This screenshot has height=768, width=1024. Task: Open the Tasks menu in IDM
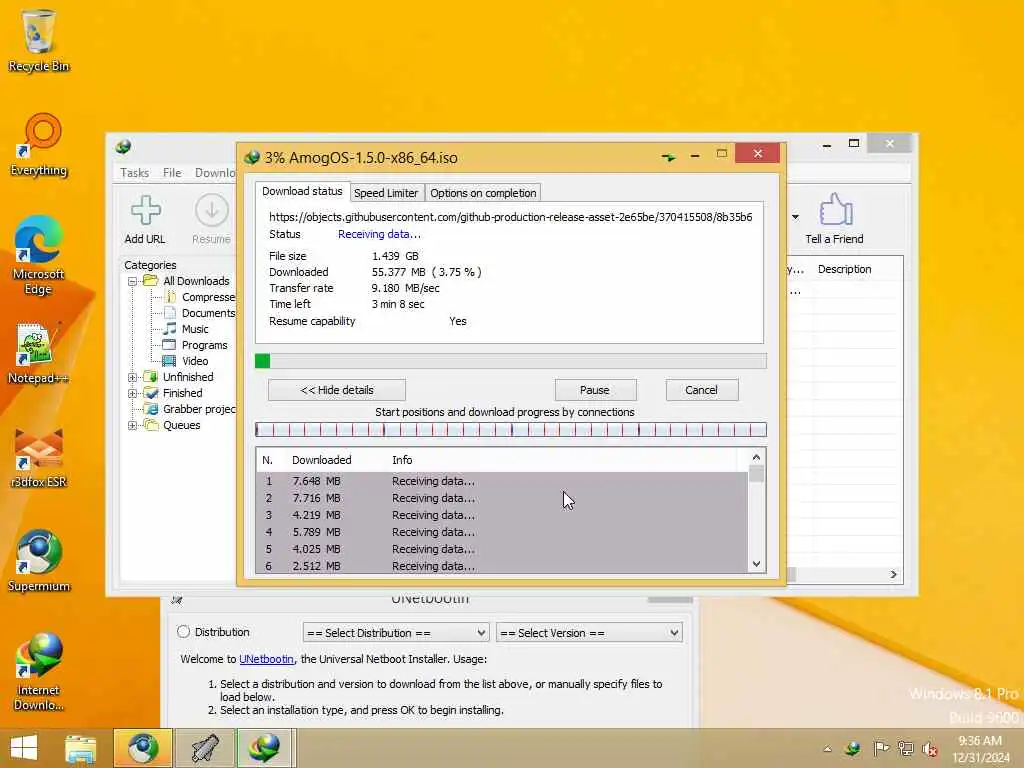(x=135, y=172)
